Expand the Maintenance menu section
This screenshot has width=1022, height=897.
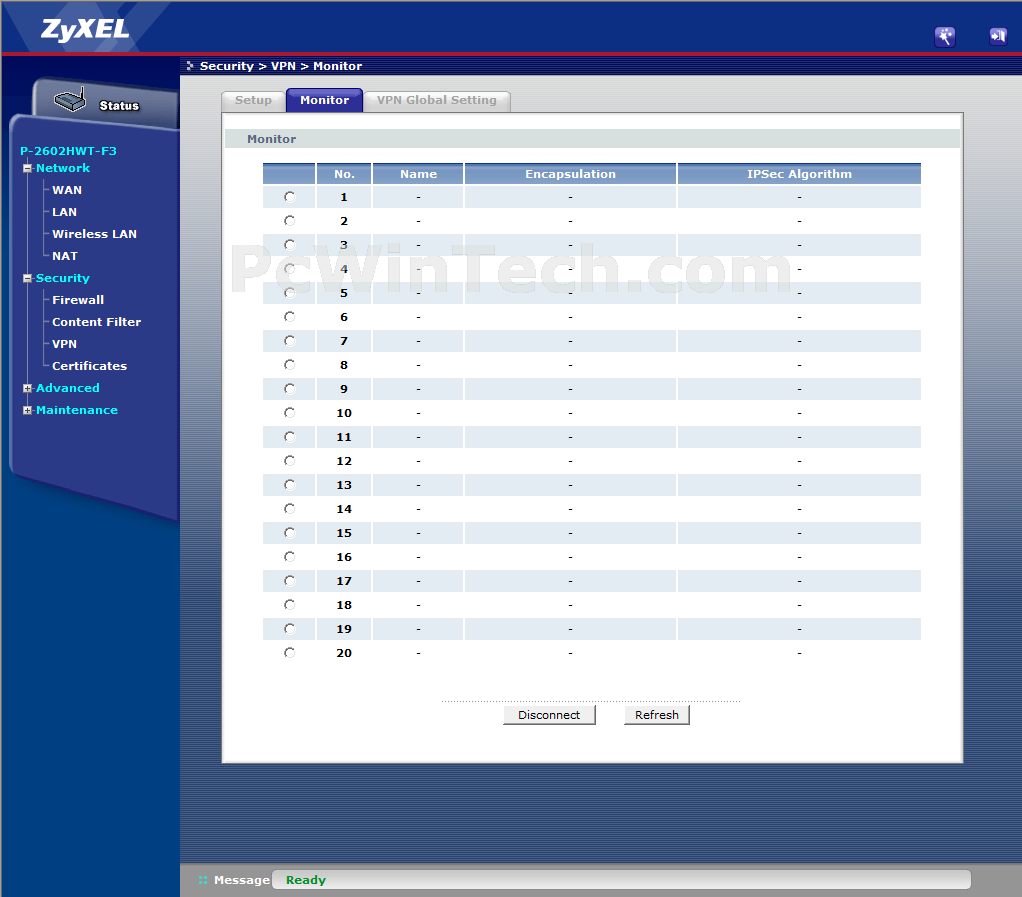tap(27, 411)
